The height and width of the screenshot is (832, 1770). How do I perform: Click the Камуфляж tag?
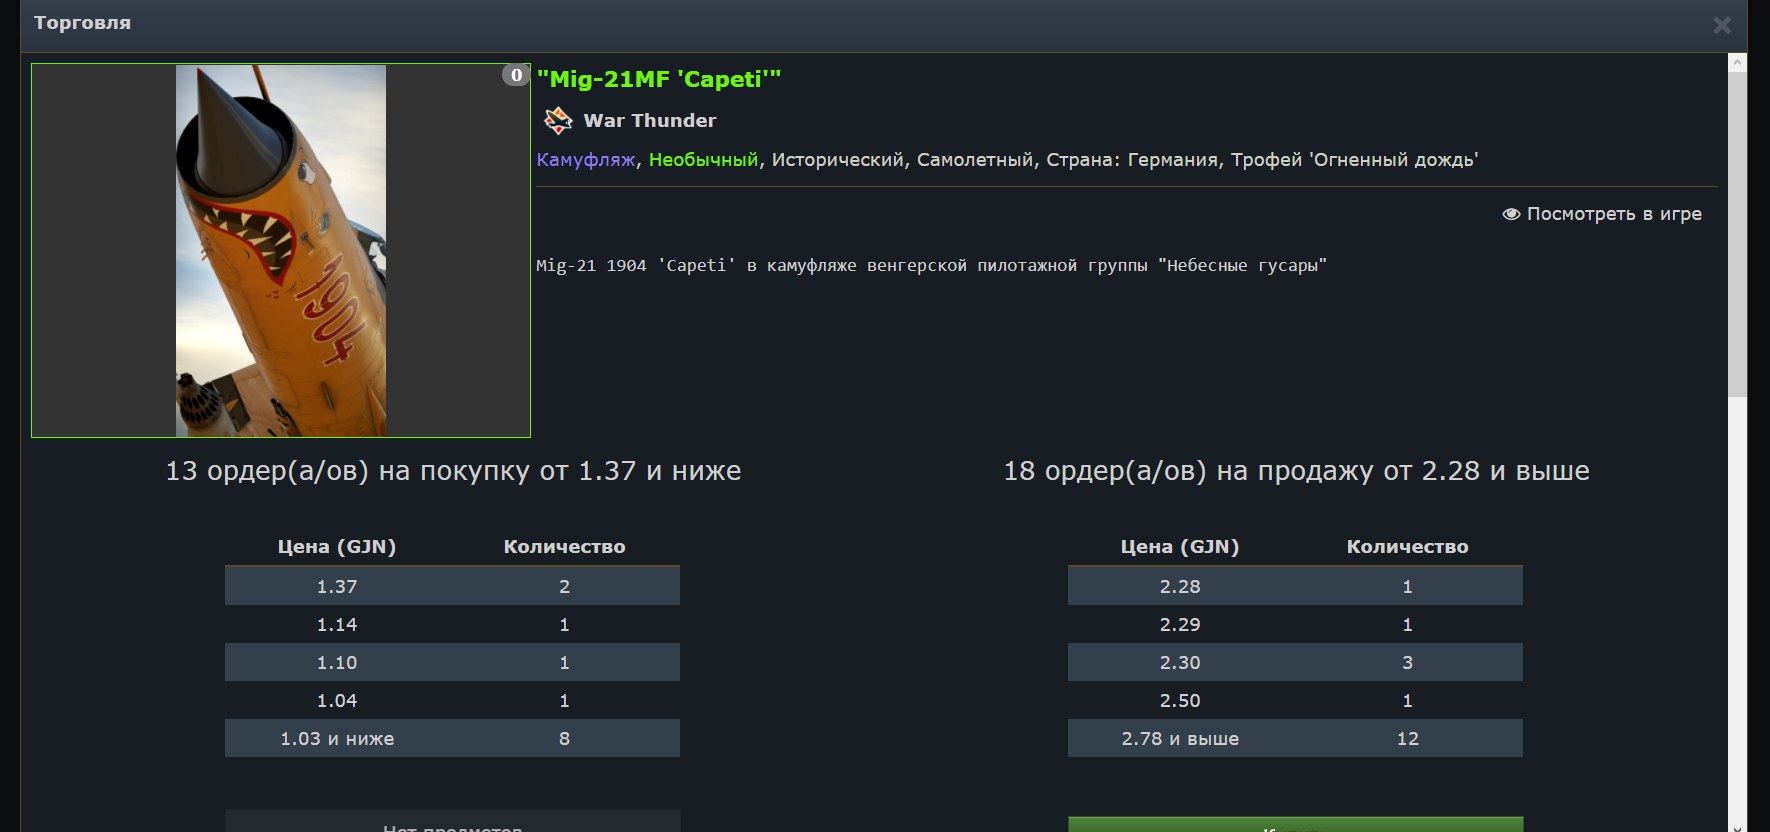click(586, 160)
